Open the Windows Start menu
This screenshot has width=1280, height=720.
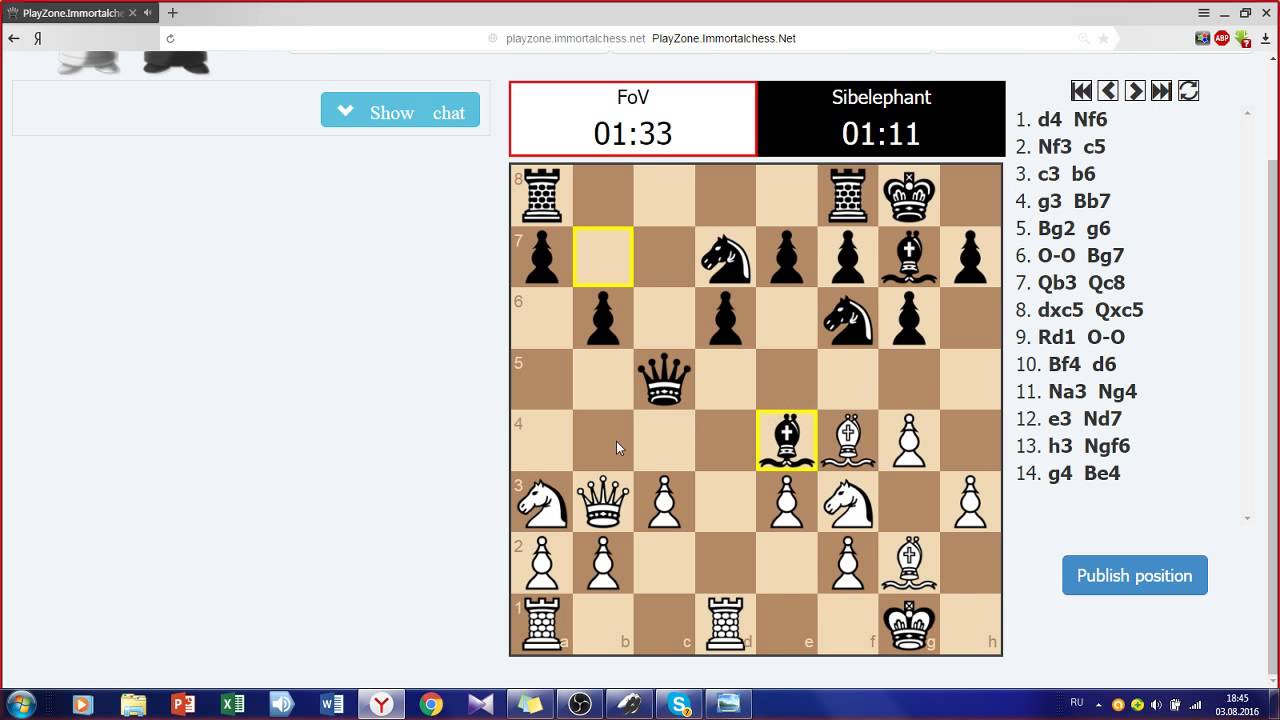(21, 704)
